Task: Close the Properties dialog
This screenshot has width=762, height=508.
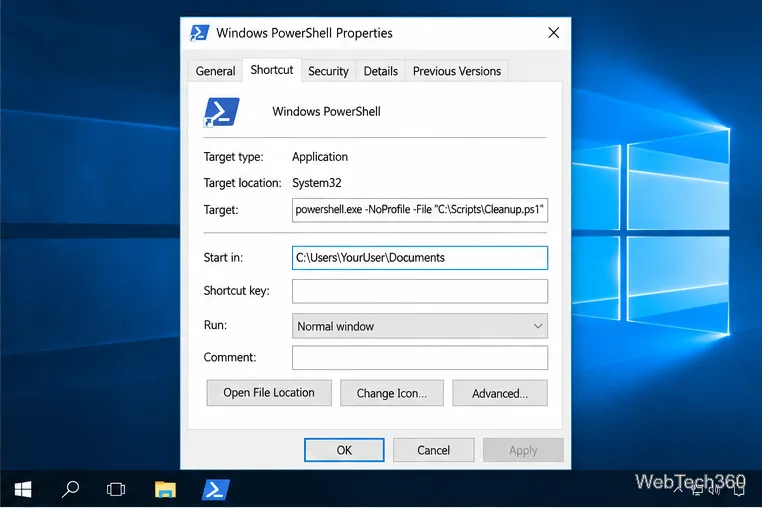Action: click(554, 33)
